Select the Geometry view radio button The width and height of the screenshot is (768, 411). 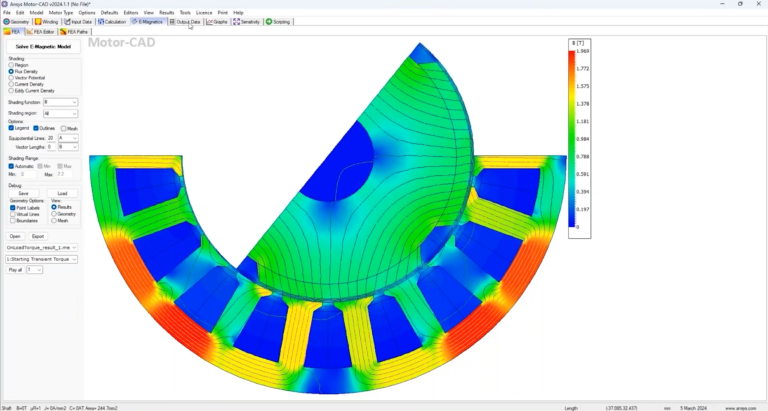(x=54, y=214)
